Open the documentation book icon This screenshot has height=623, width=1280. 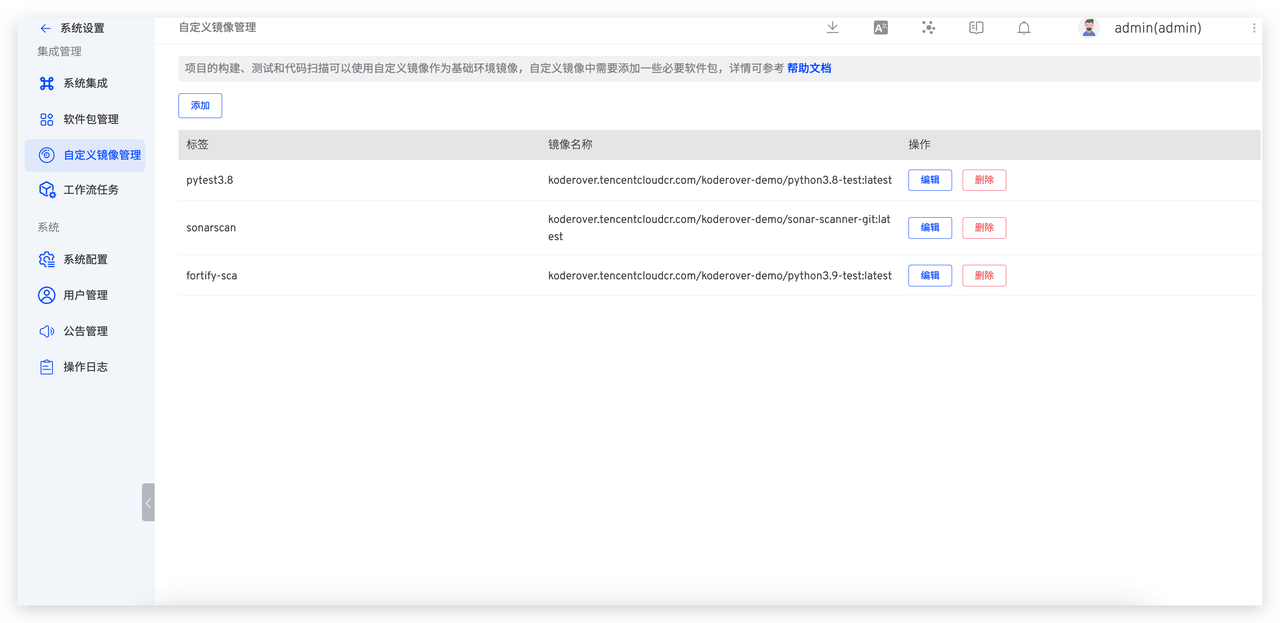click(x=976, y=28)
